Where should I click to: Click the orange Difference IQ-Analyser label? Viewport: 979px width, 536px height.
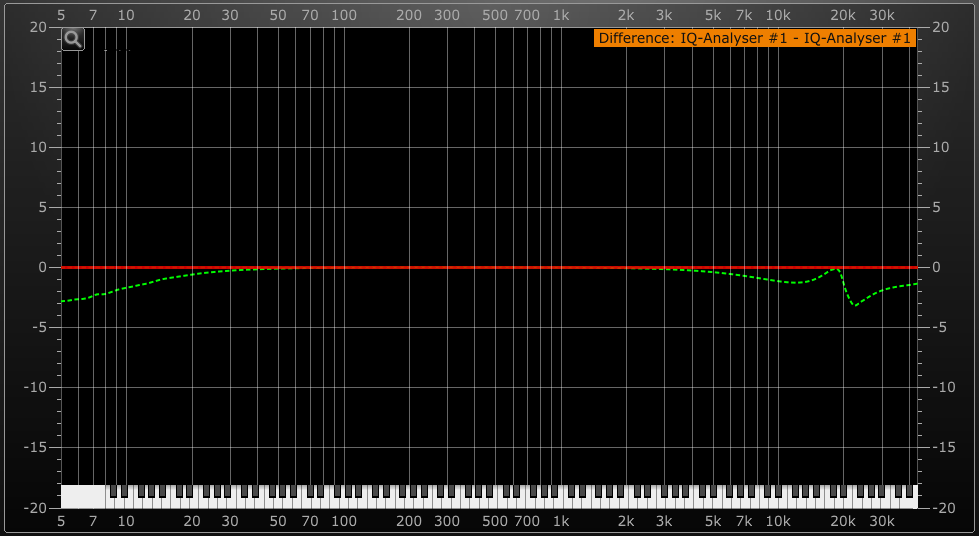(x=754, y=39)
